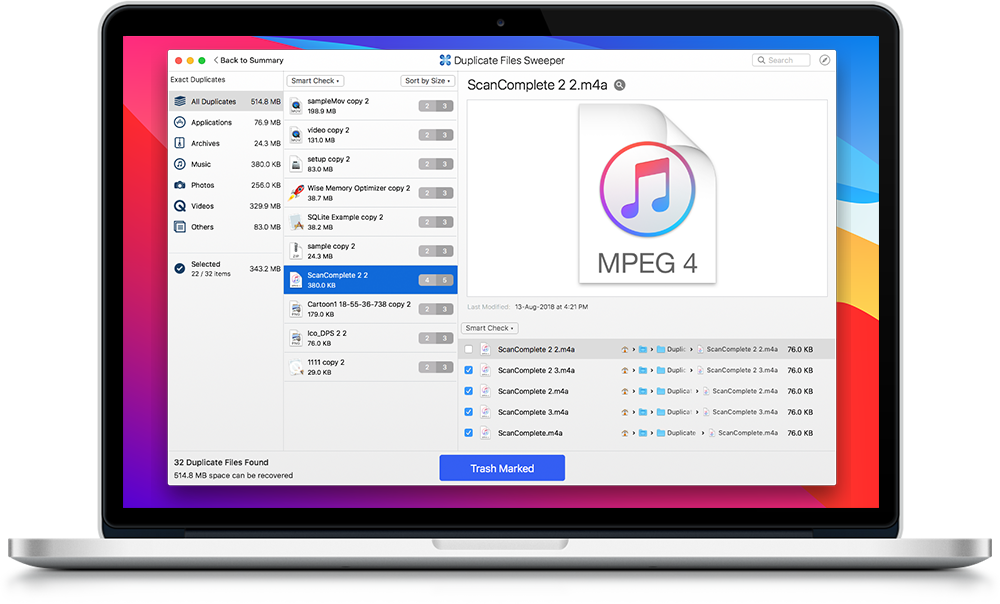The width and height of the screenshot is (1000, 604).
Task: Click the Duplicate Files Sweeper logo icon
Action: [x=445, y=60]
